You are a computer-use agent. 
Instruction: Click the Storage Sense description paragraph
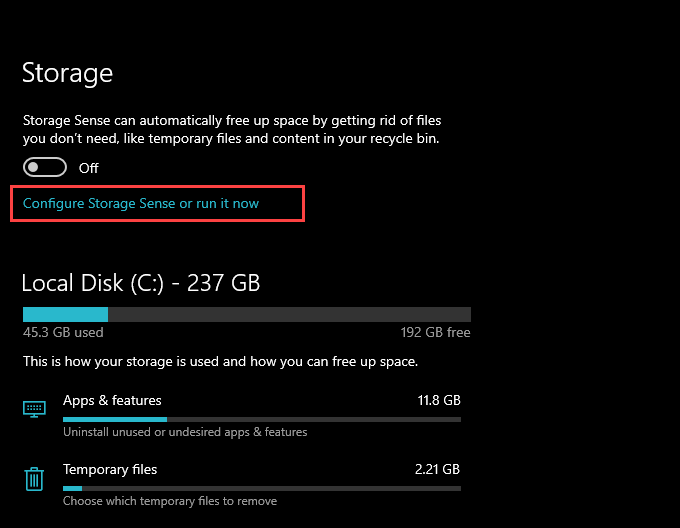click(231, 129)
